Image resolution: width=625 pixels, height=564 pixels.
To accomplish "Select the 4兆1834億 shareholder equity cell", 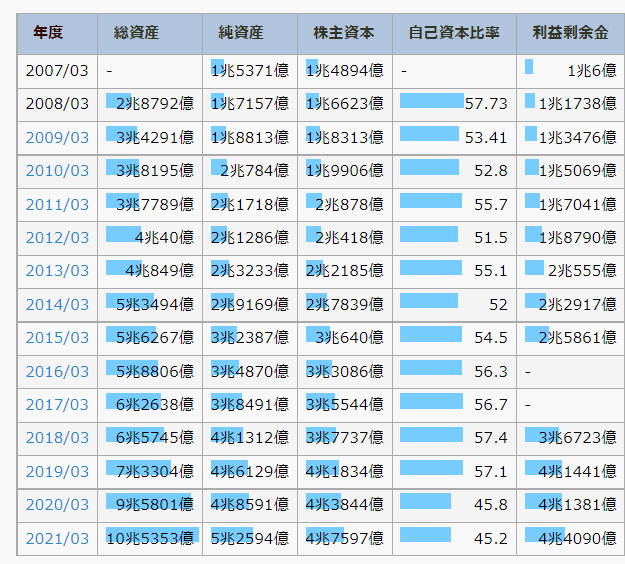I will 345,472.
